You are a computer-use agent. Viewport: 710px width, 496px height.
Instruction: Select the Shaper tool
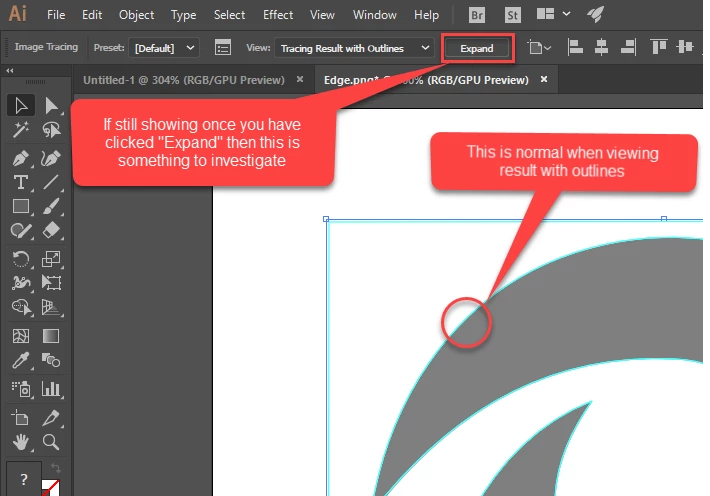point(21,231)
